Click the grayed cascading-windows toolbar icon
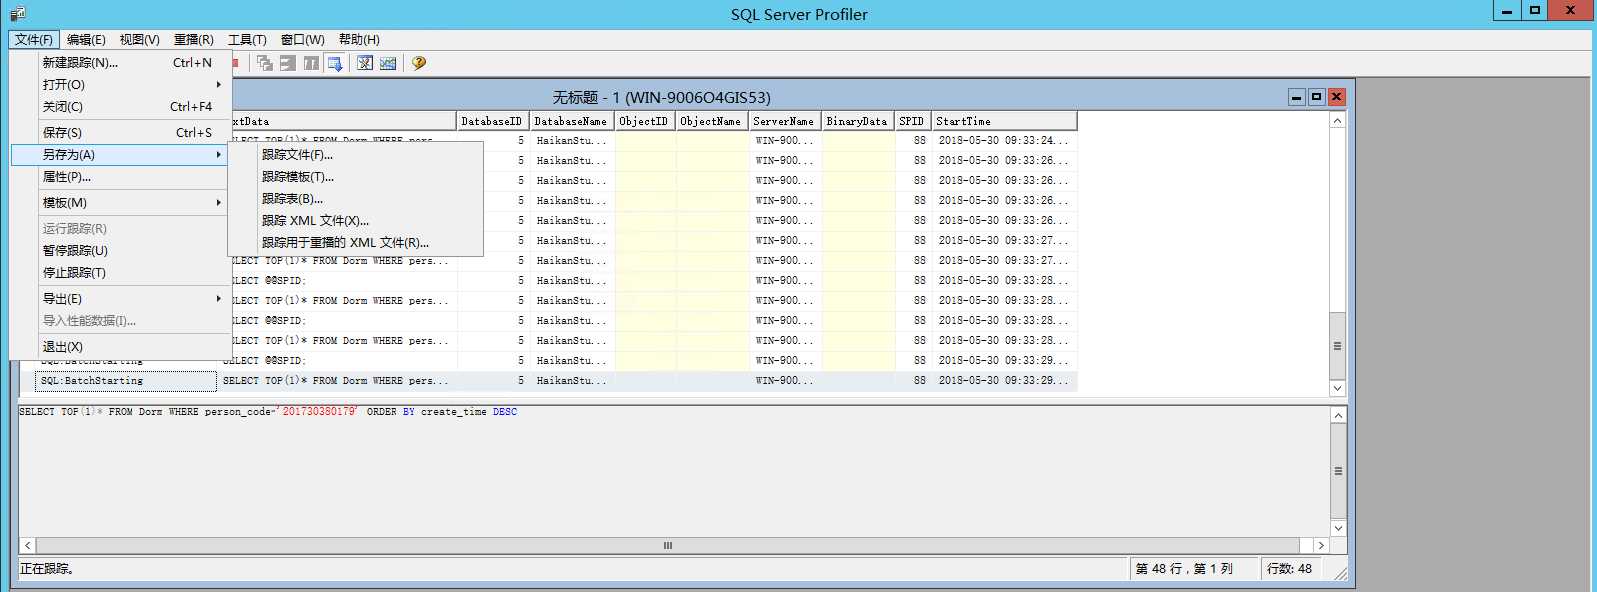1597x592 pixels. pyautogui.click(x=265, y=63)
